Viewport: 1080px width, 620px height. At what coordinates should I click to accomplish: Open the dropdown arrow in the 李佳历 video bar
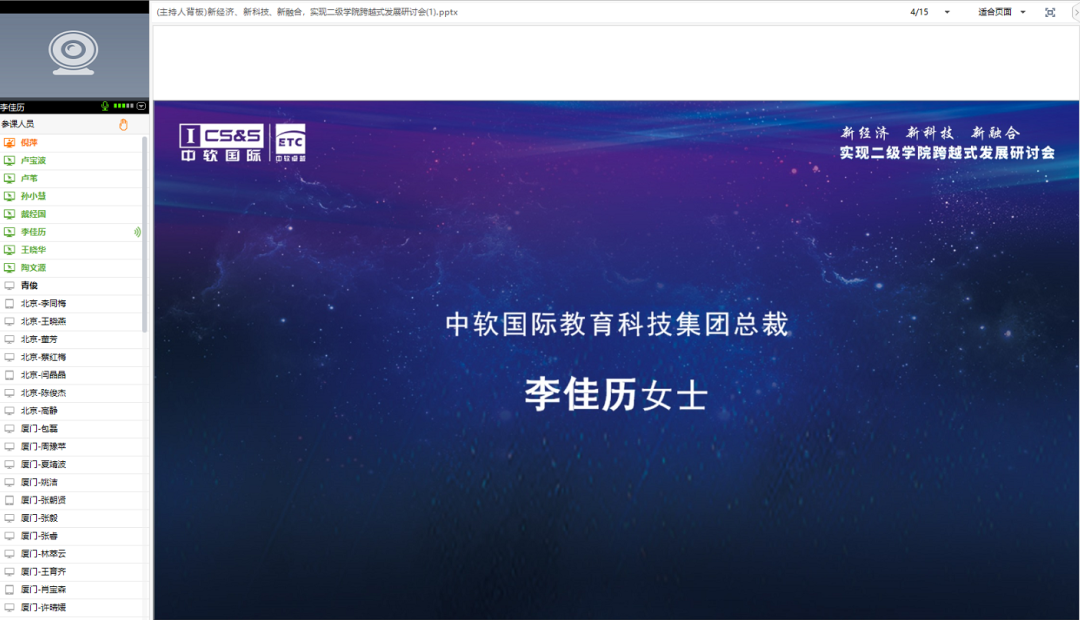(x=141, y=106)
